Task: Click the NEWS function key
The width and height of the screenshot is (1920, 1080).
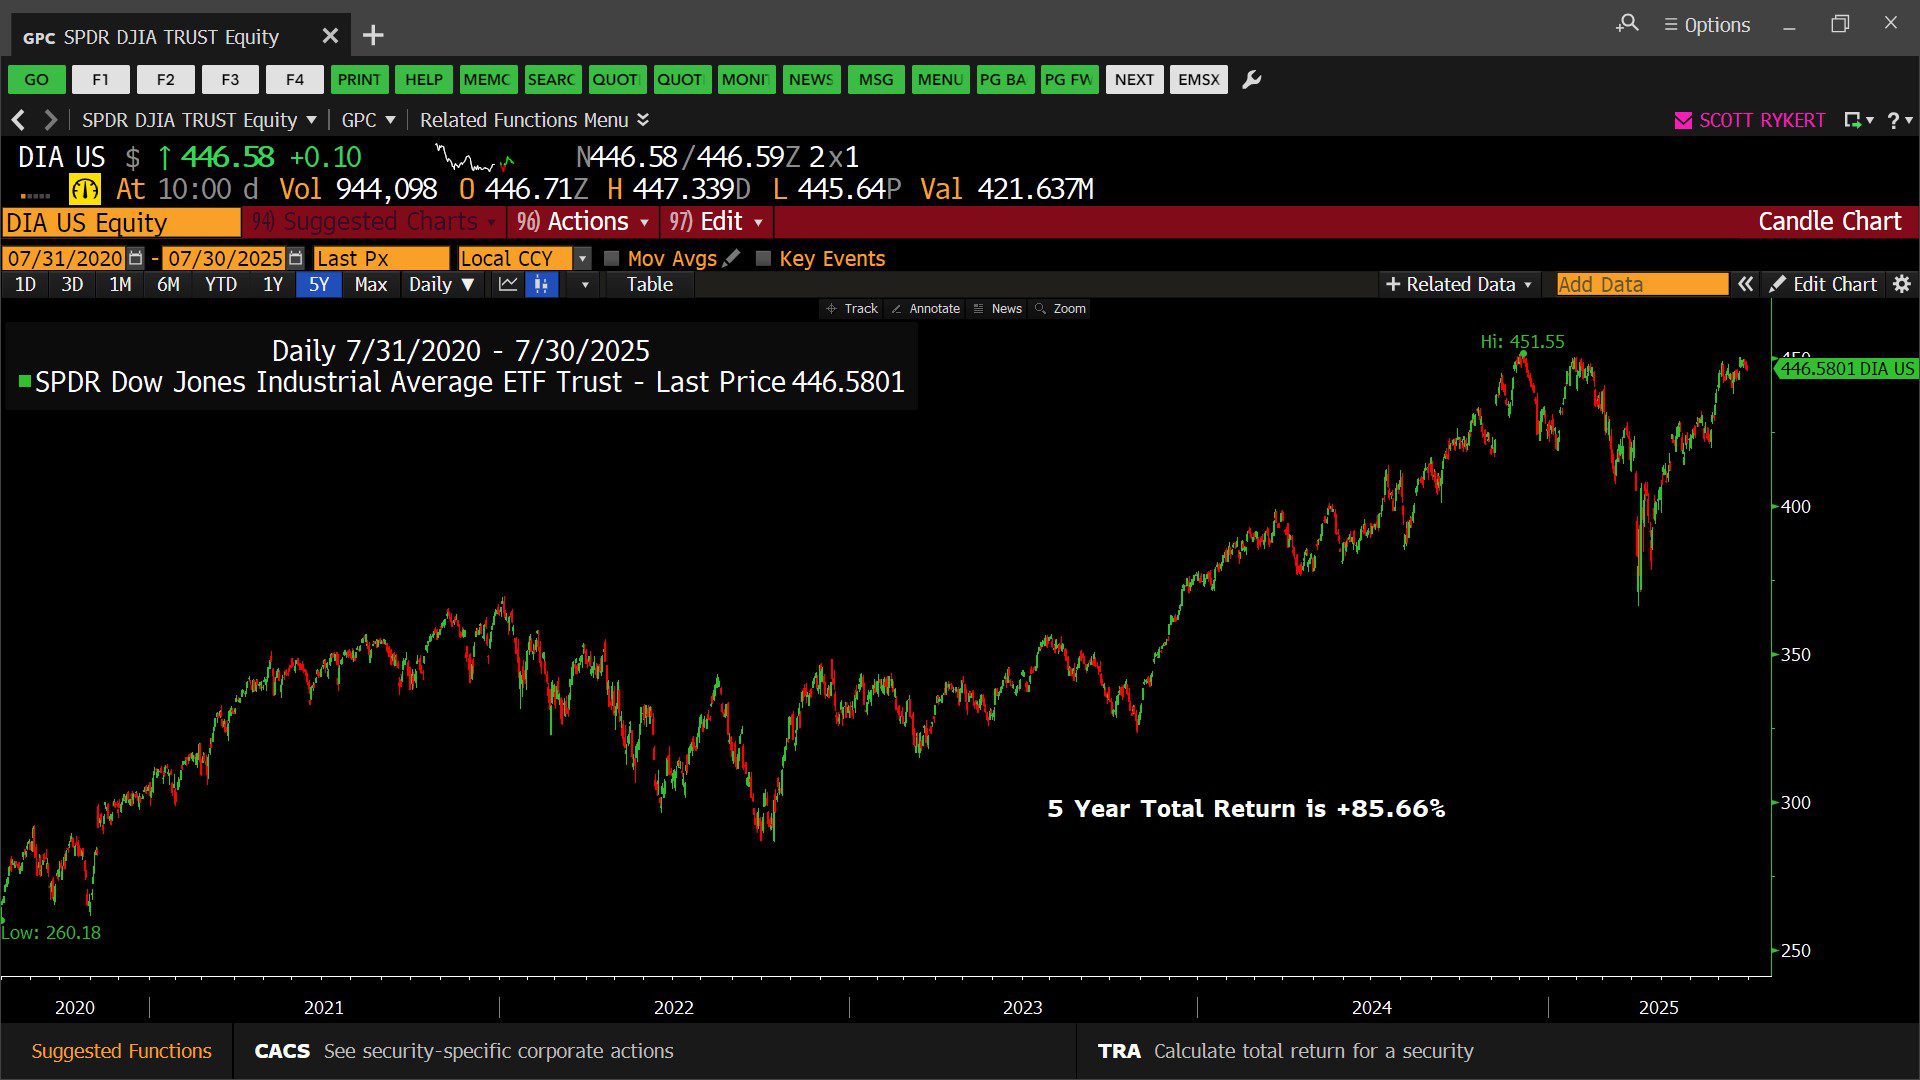Action: pos(810,79)
